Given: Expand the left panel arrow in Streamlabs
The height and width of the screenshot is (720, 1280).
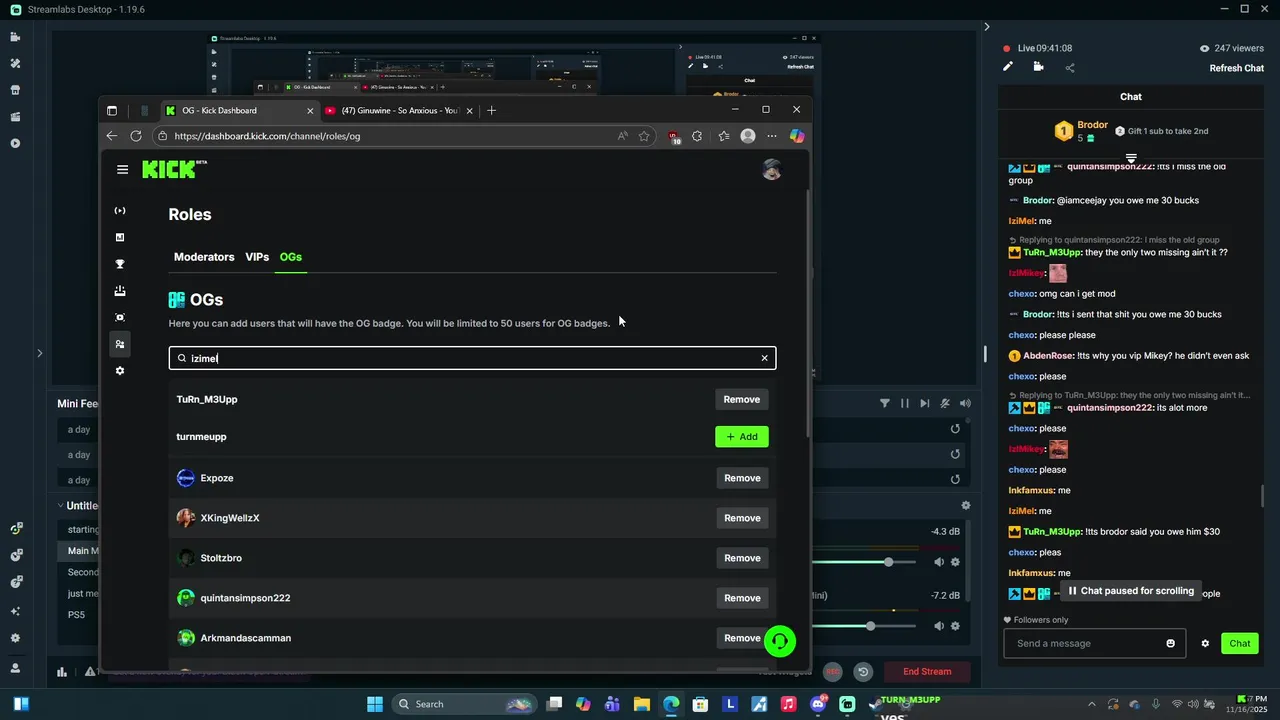Looking at the screenshot, I should [x=40, y=353].
